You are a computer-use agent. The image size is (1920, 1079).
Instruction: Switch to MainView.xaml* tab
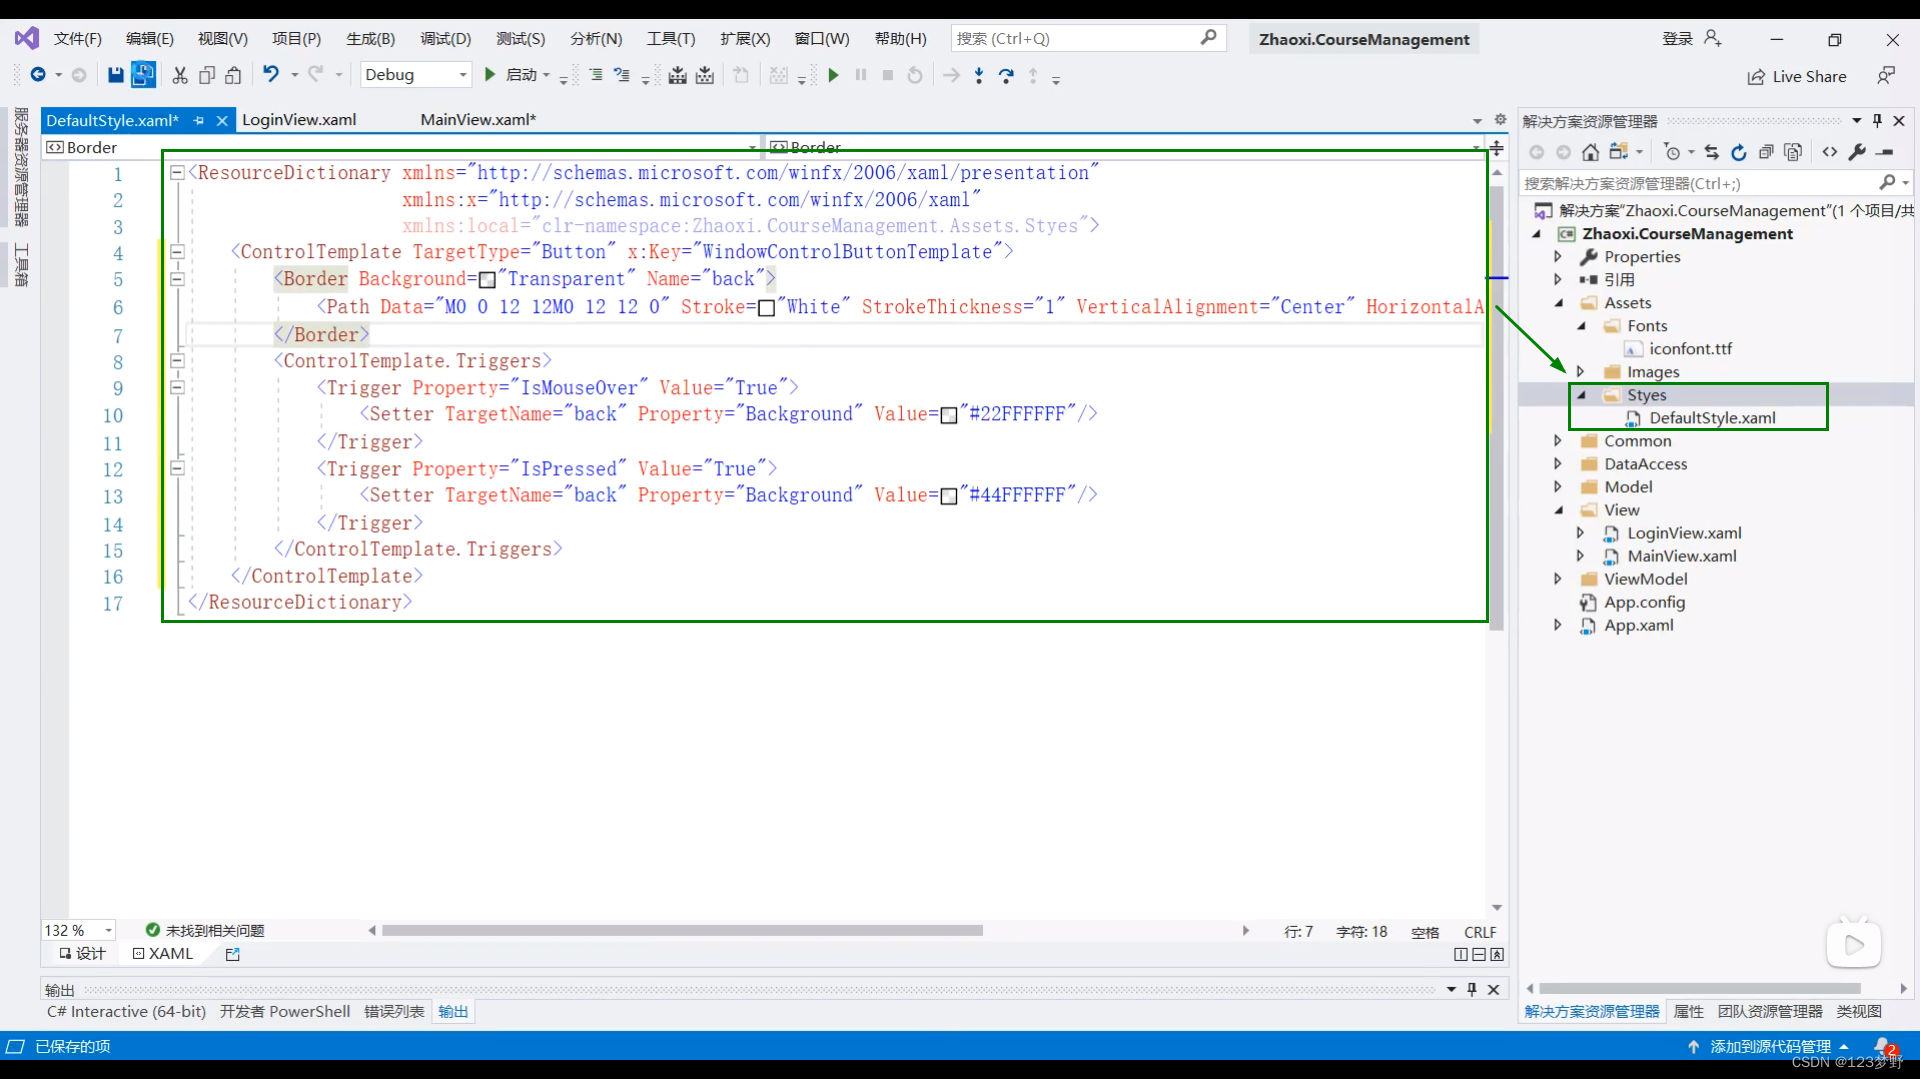tap(478, 119)
